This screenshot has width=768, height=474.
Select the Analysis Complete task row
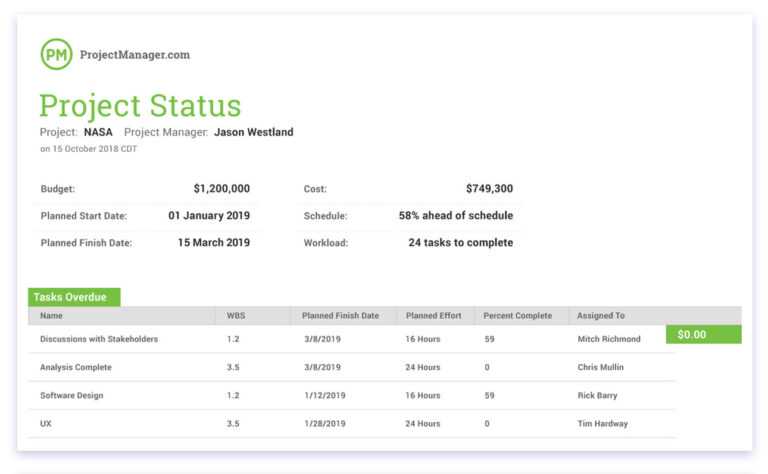76,367
